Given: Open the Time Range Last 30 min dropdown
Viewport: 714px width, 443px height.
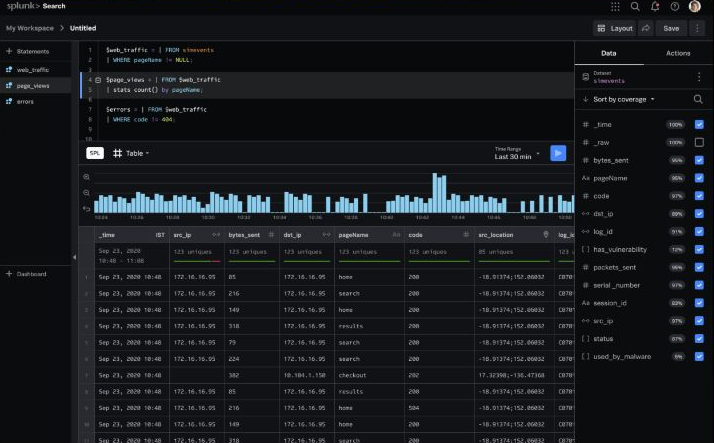Looking at the screenshot, I should 517,153.
